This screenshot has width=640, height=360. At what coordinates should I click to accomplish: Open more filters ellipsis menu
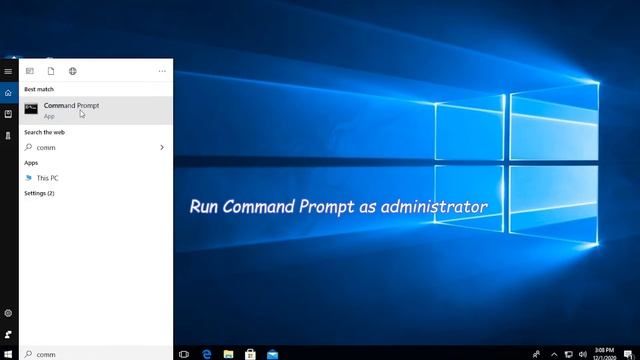(x=162, y=71)
